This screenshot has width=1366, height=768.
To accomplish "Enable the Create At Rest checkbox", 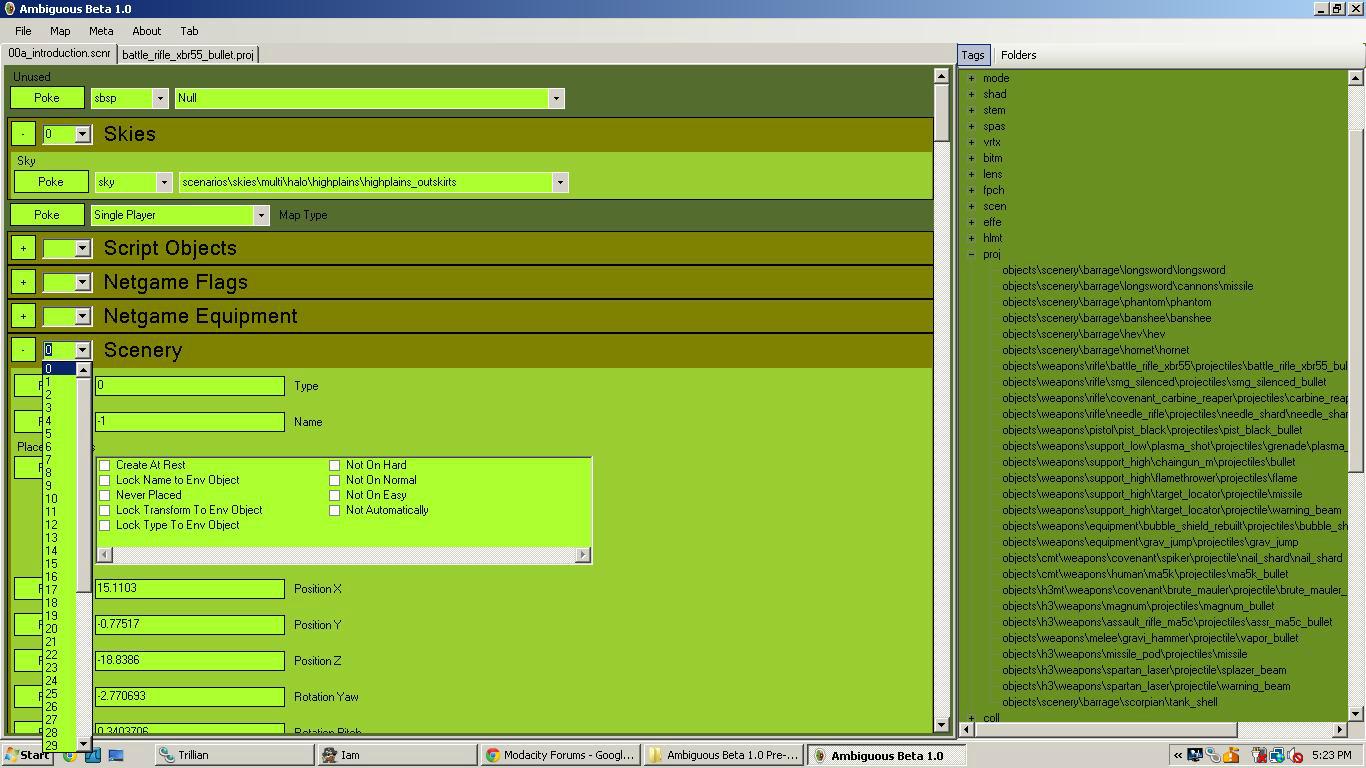I will tap(105, 465).
